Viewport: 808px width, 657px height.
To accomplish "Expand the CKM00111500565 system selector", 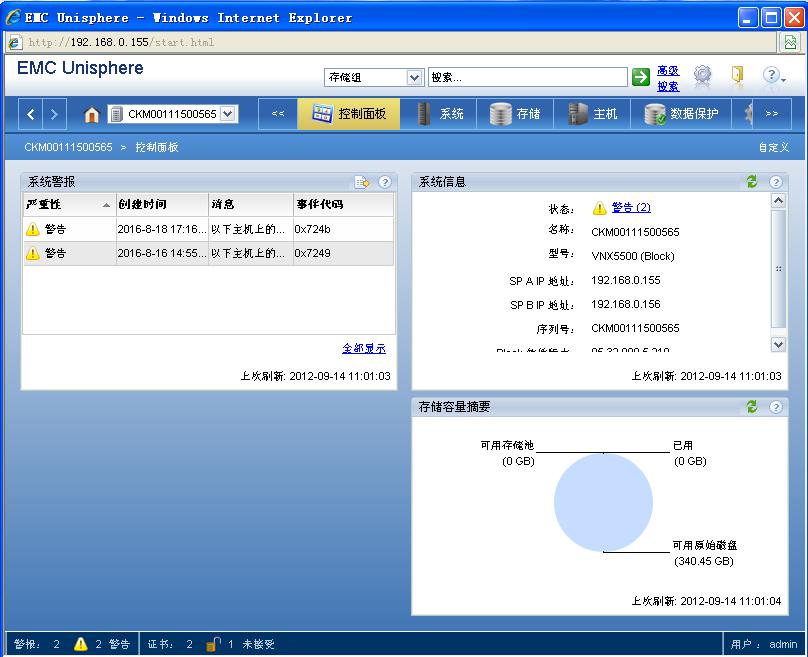I will pos(228,114).
